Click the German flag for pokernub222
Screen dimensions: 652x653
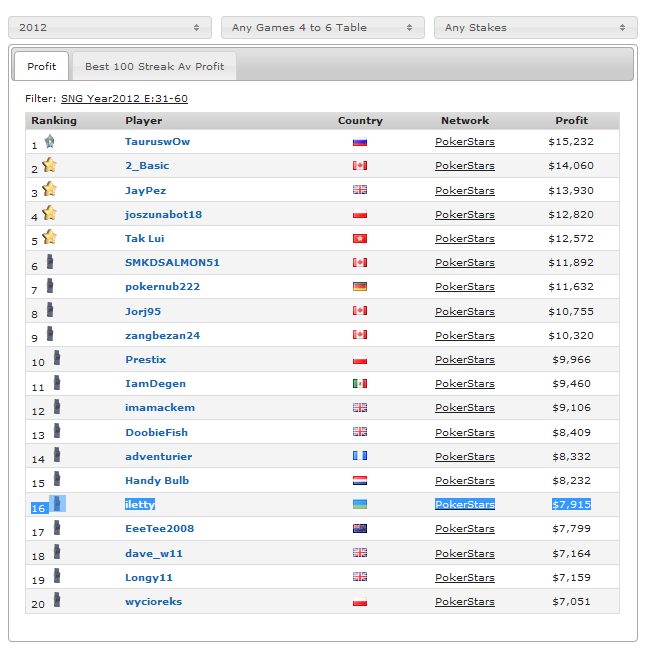(360, 287)
